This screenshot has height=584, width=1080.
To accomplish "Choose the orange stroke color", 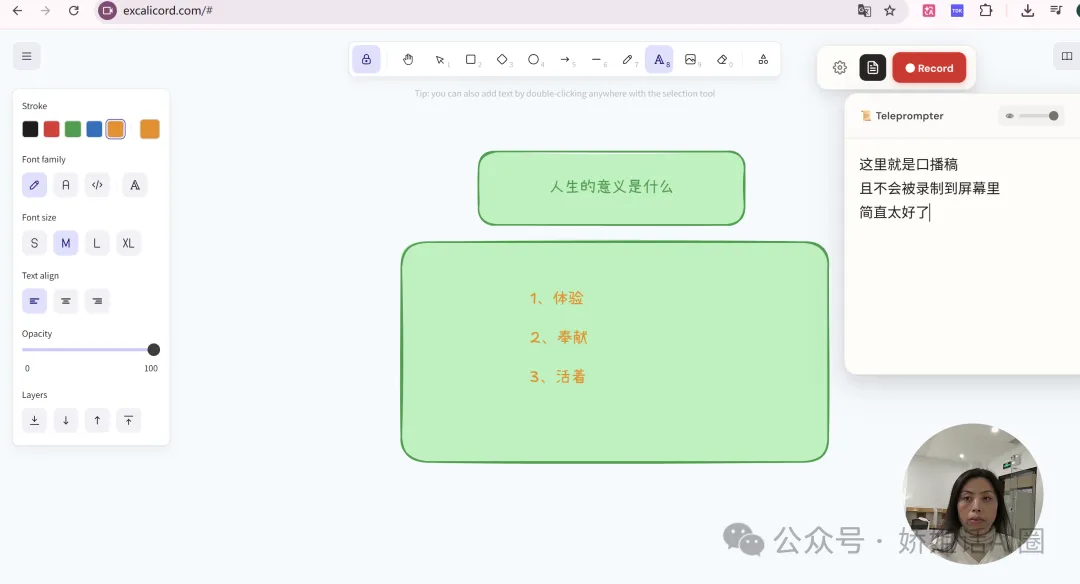I will [115, 128].
